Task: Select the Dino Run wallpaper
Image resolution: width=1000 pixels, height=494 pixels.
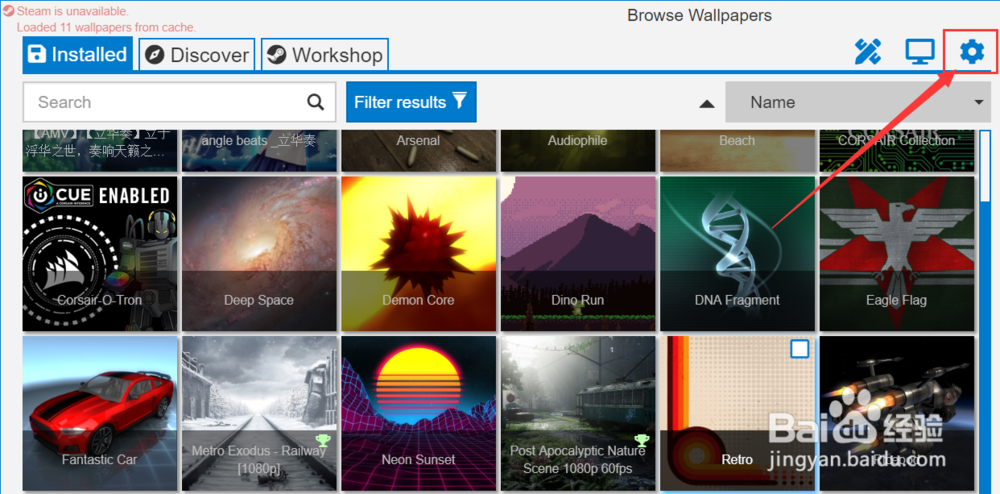Action: [578, 254]
